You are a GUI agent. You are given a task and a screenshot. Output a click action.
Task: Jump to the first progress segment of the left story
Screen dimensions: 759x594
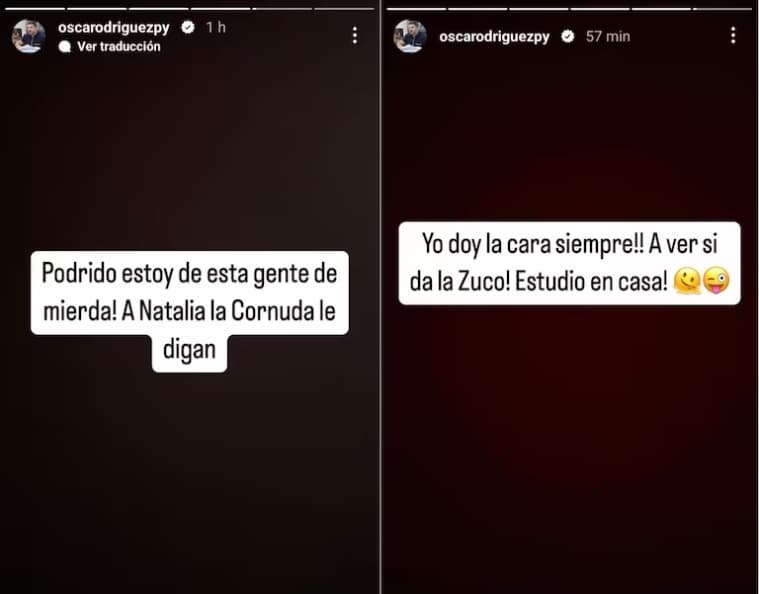34,8
